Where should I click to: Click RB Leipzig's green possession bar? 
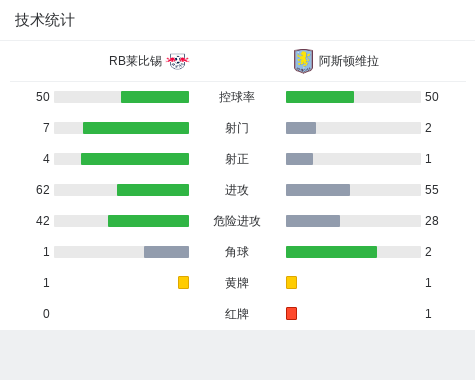point(155,97)
